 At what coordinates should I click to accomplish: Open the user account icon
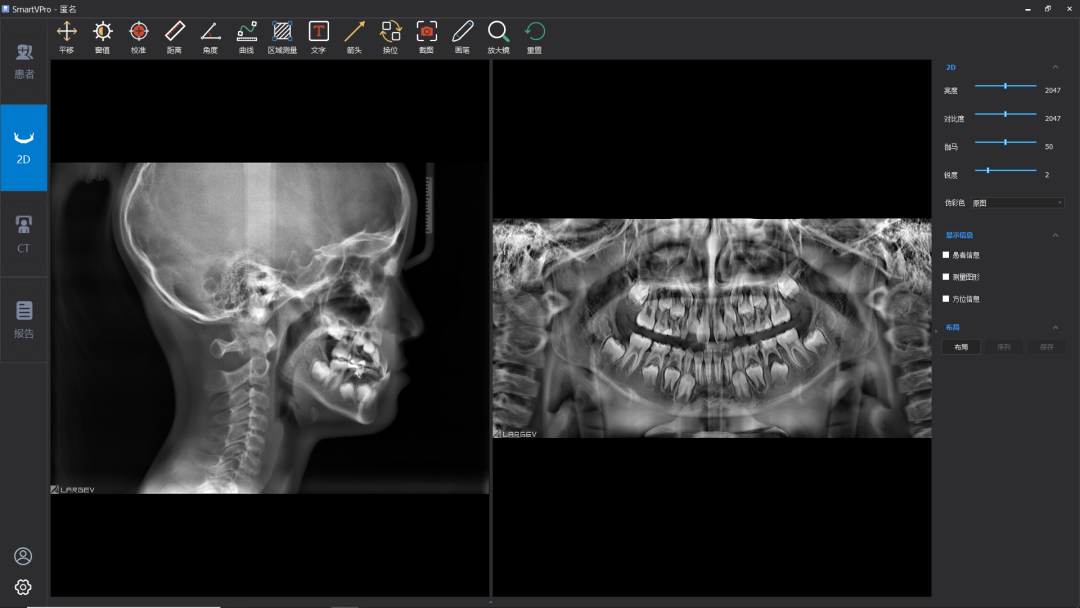(23, 556)
